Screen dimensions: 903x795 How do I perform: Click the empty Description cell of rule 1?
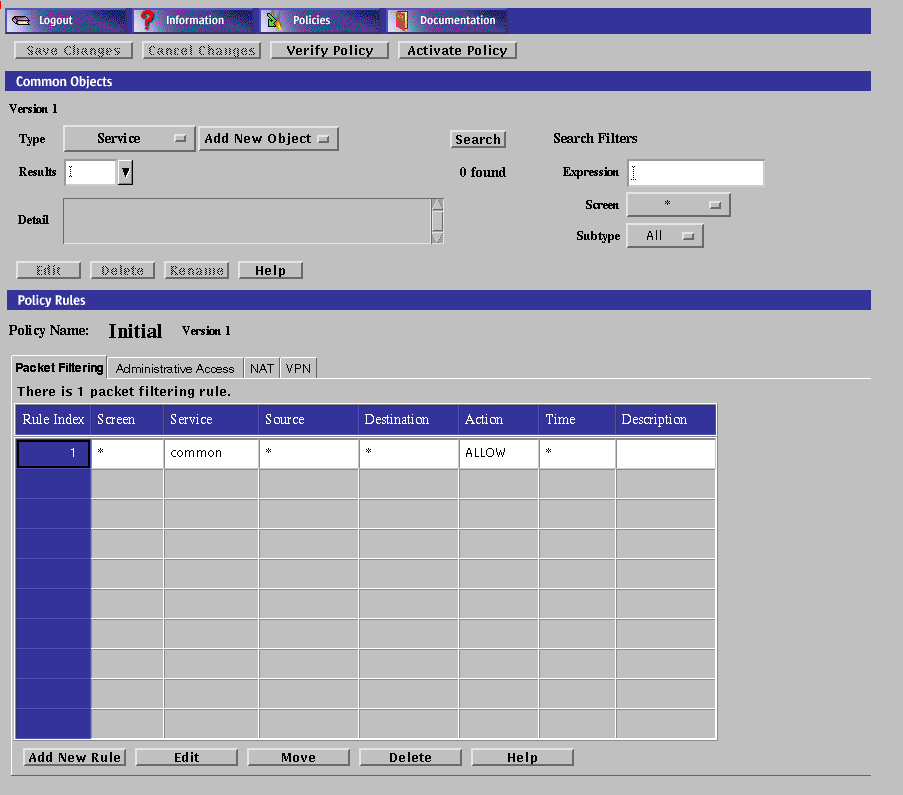tap(666, 453)
